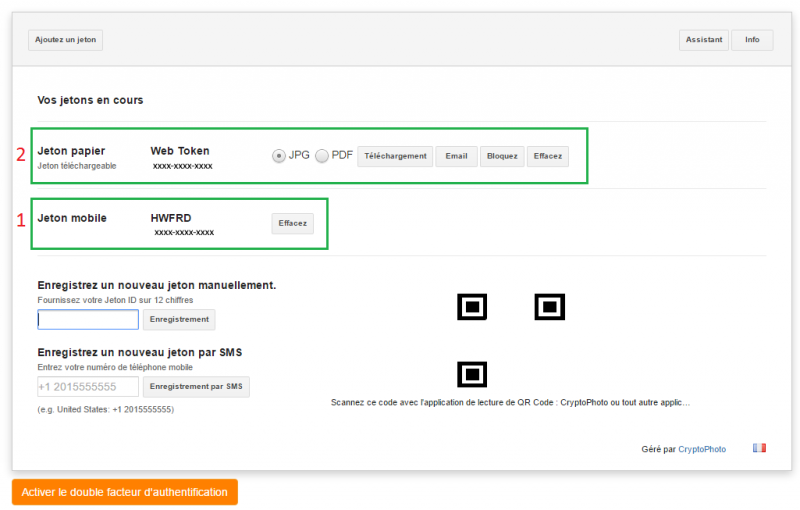The image size is (800, 510).
Task: Click the top-right QR code square
Action: click(x=550, y=307)
